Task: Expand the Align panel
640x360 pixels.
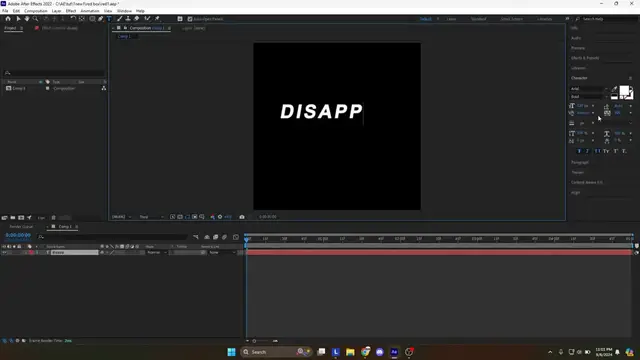Action: click(x=575, y=192)
